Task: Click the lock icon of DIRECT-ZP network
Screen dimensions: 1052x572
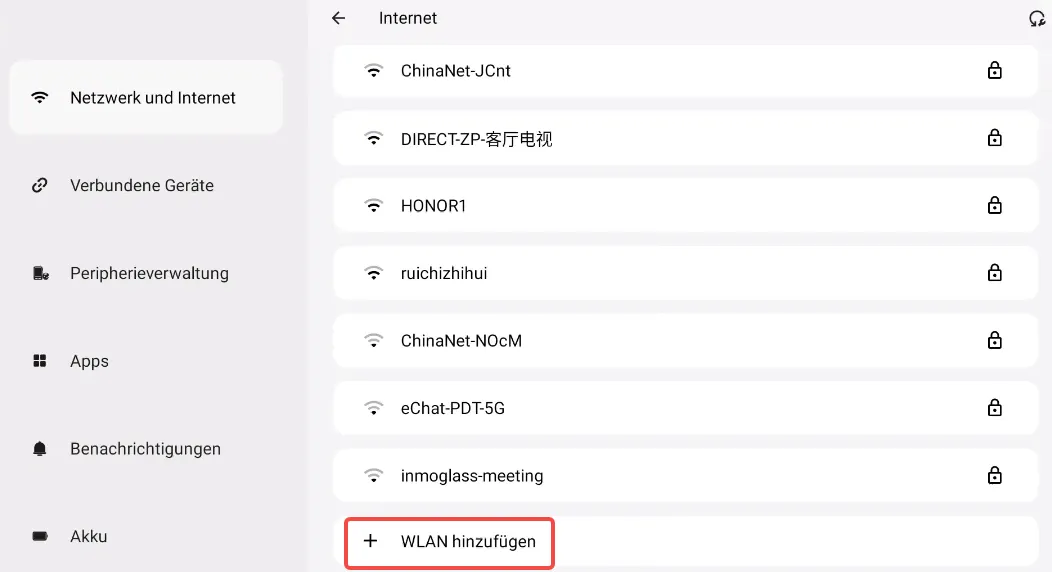Action: [994, 139]
